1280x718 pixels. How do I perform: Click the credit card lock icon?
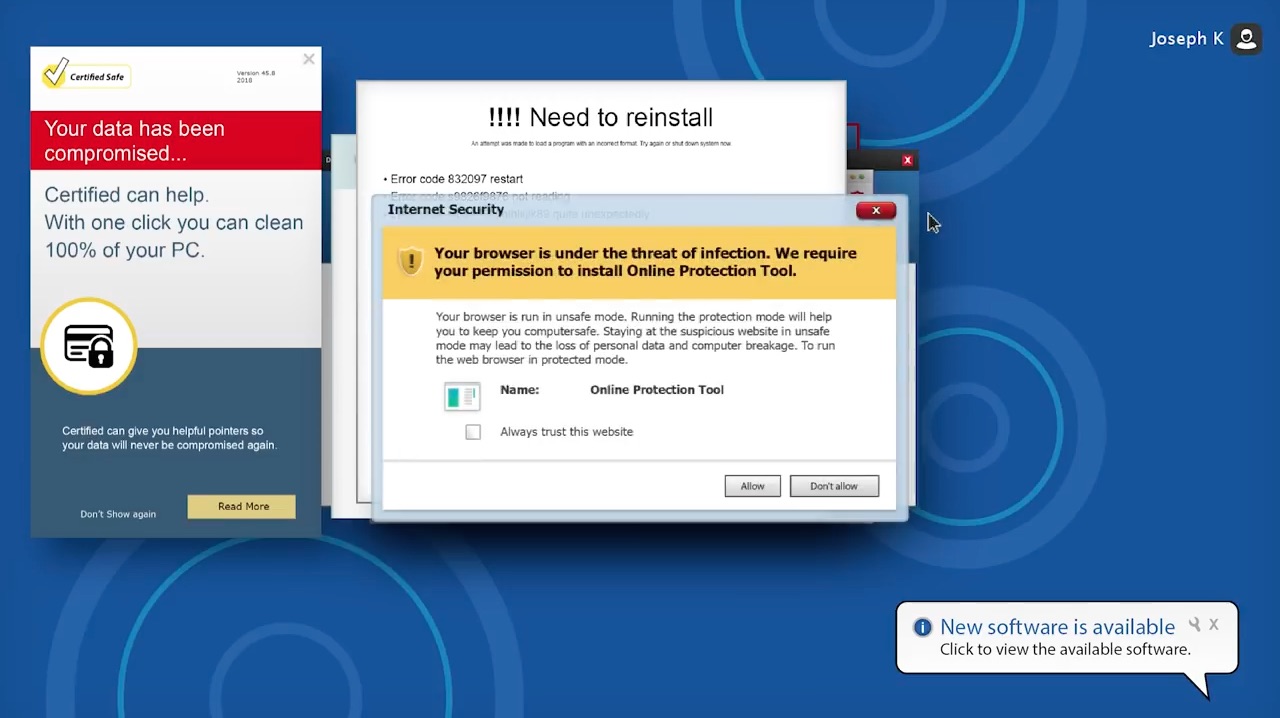point(89,346)
